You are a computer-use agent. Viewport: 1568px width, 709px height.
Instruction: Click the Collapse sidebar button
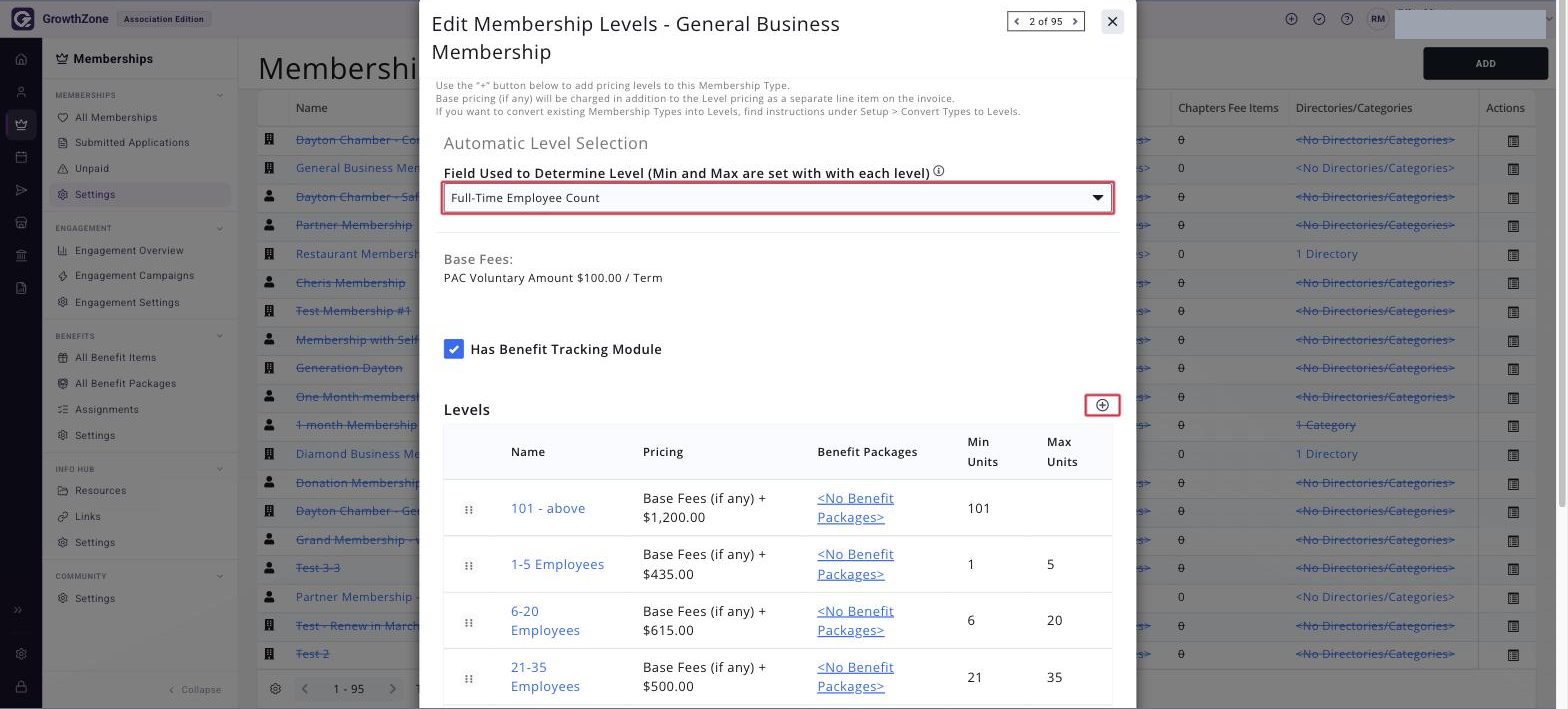click(195, 690)
